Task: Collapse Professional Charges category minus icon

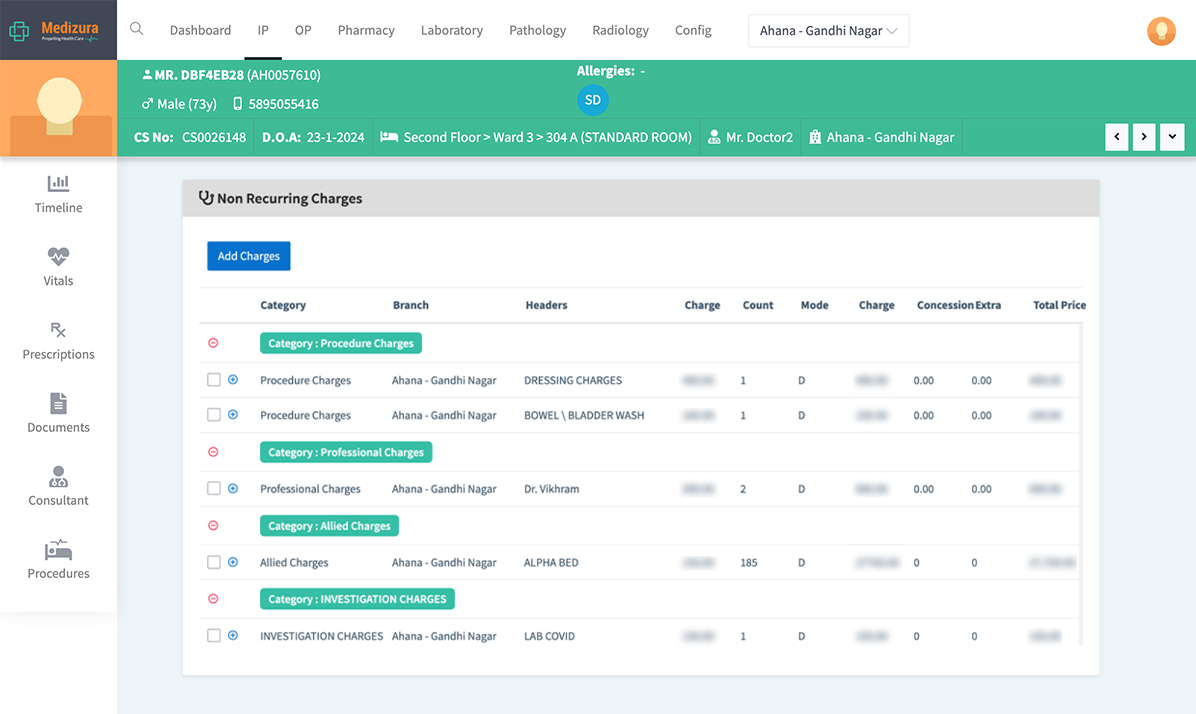Action: click(x=214, y=452)
